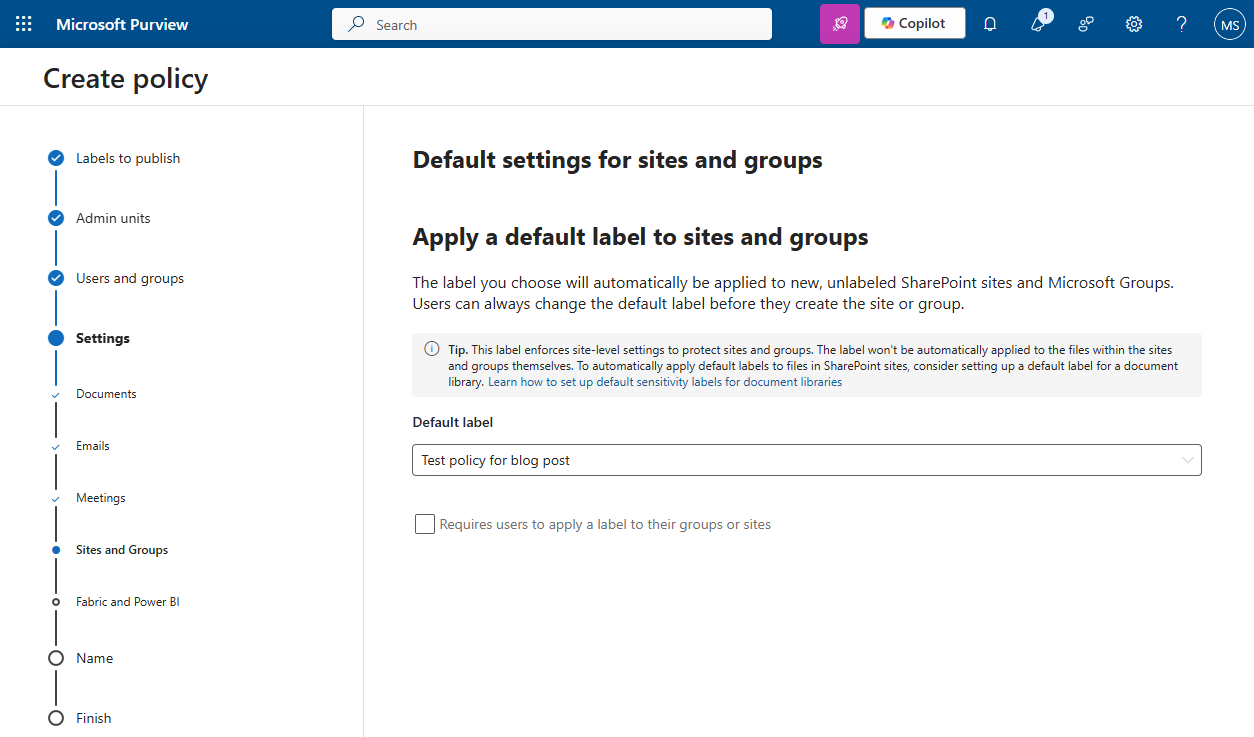Advance to the Fabric and Power BI step
Screen dimensions: 1254x737
tap(128, 601)
